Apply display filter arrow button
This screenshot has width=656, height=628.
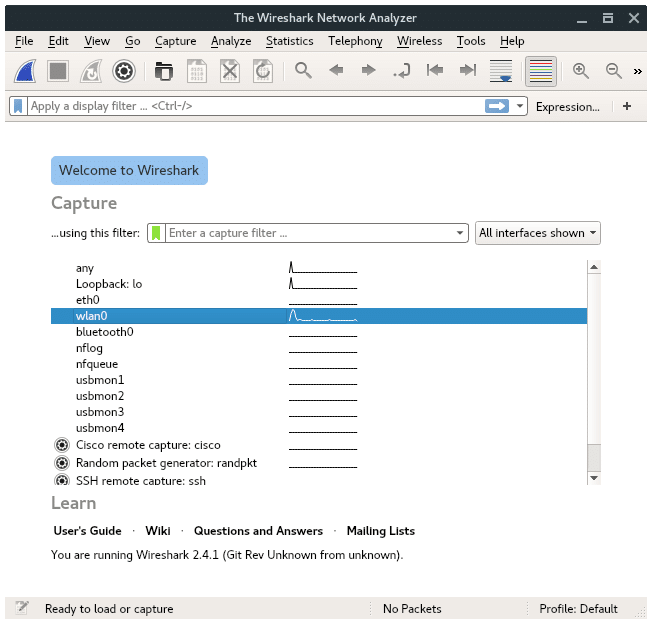497,106
